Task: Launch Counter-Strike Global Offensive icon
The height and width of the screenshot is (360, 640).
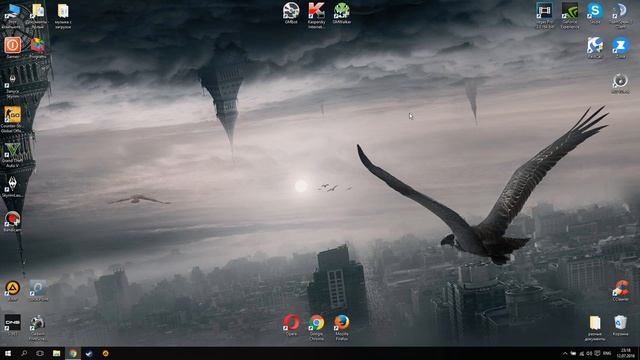Action: click(13, 116)
